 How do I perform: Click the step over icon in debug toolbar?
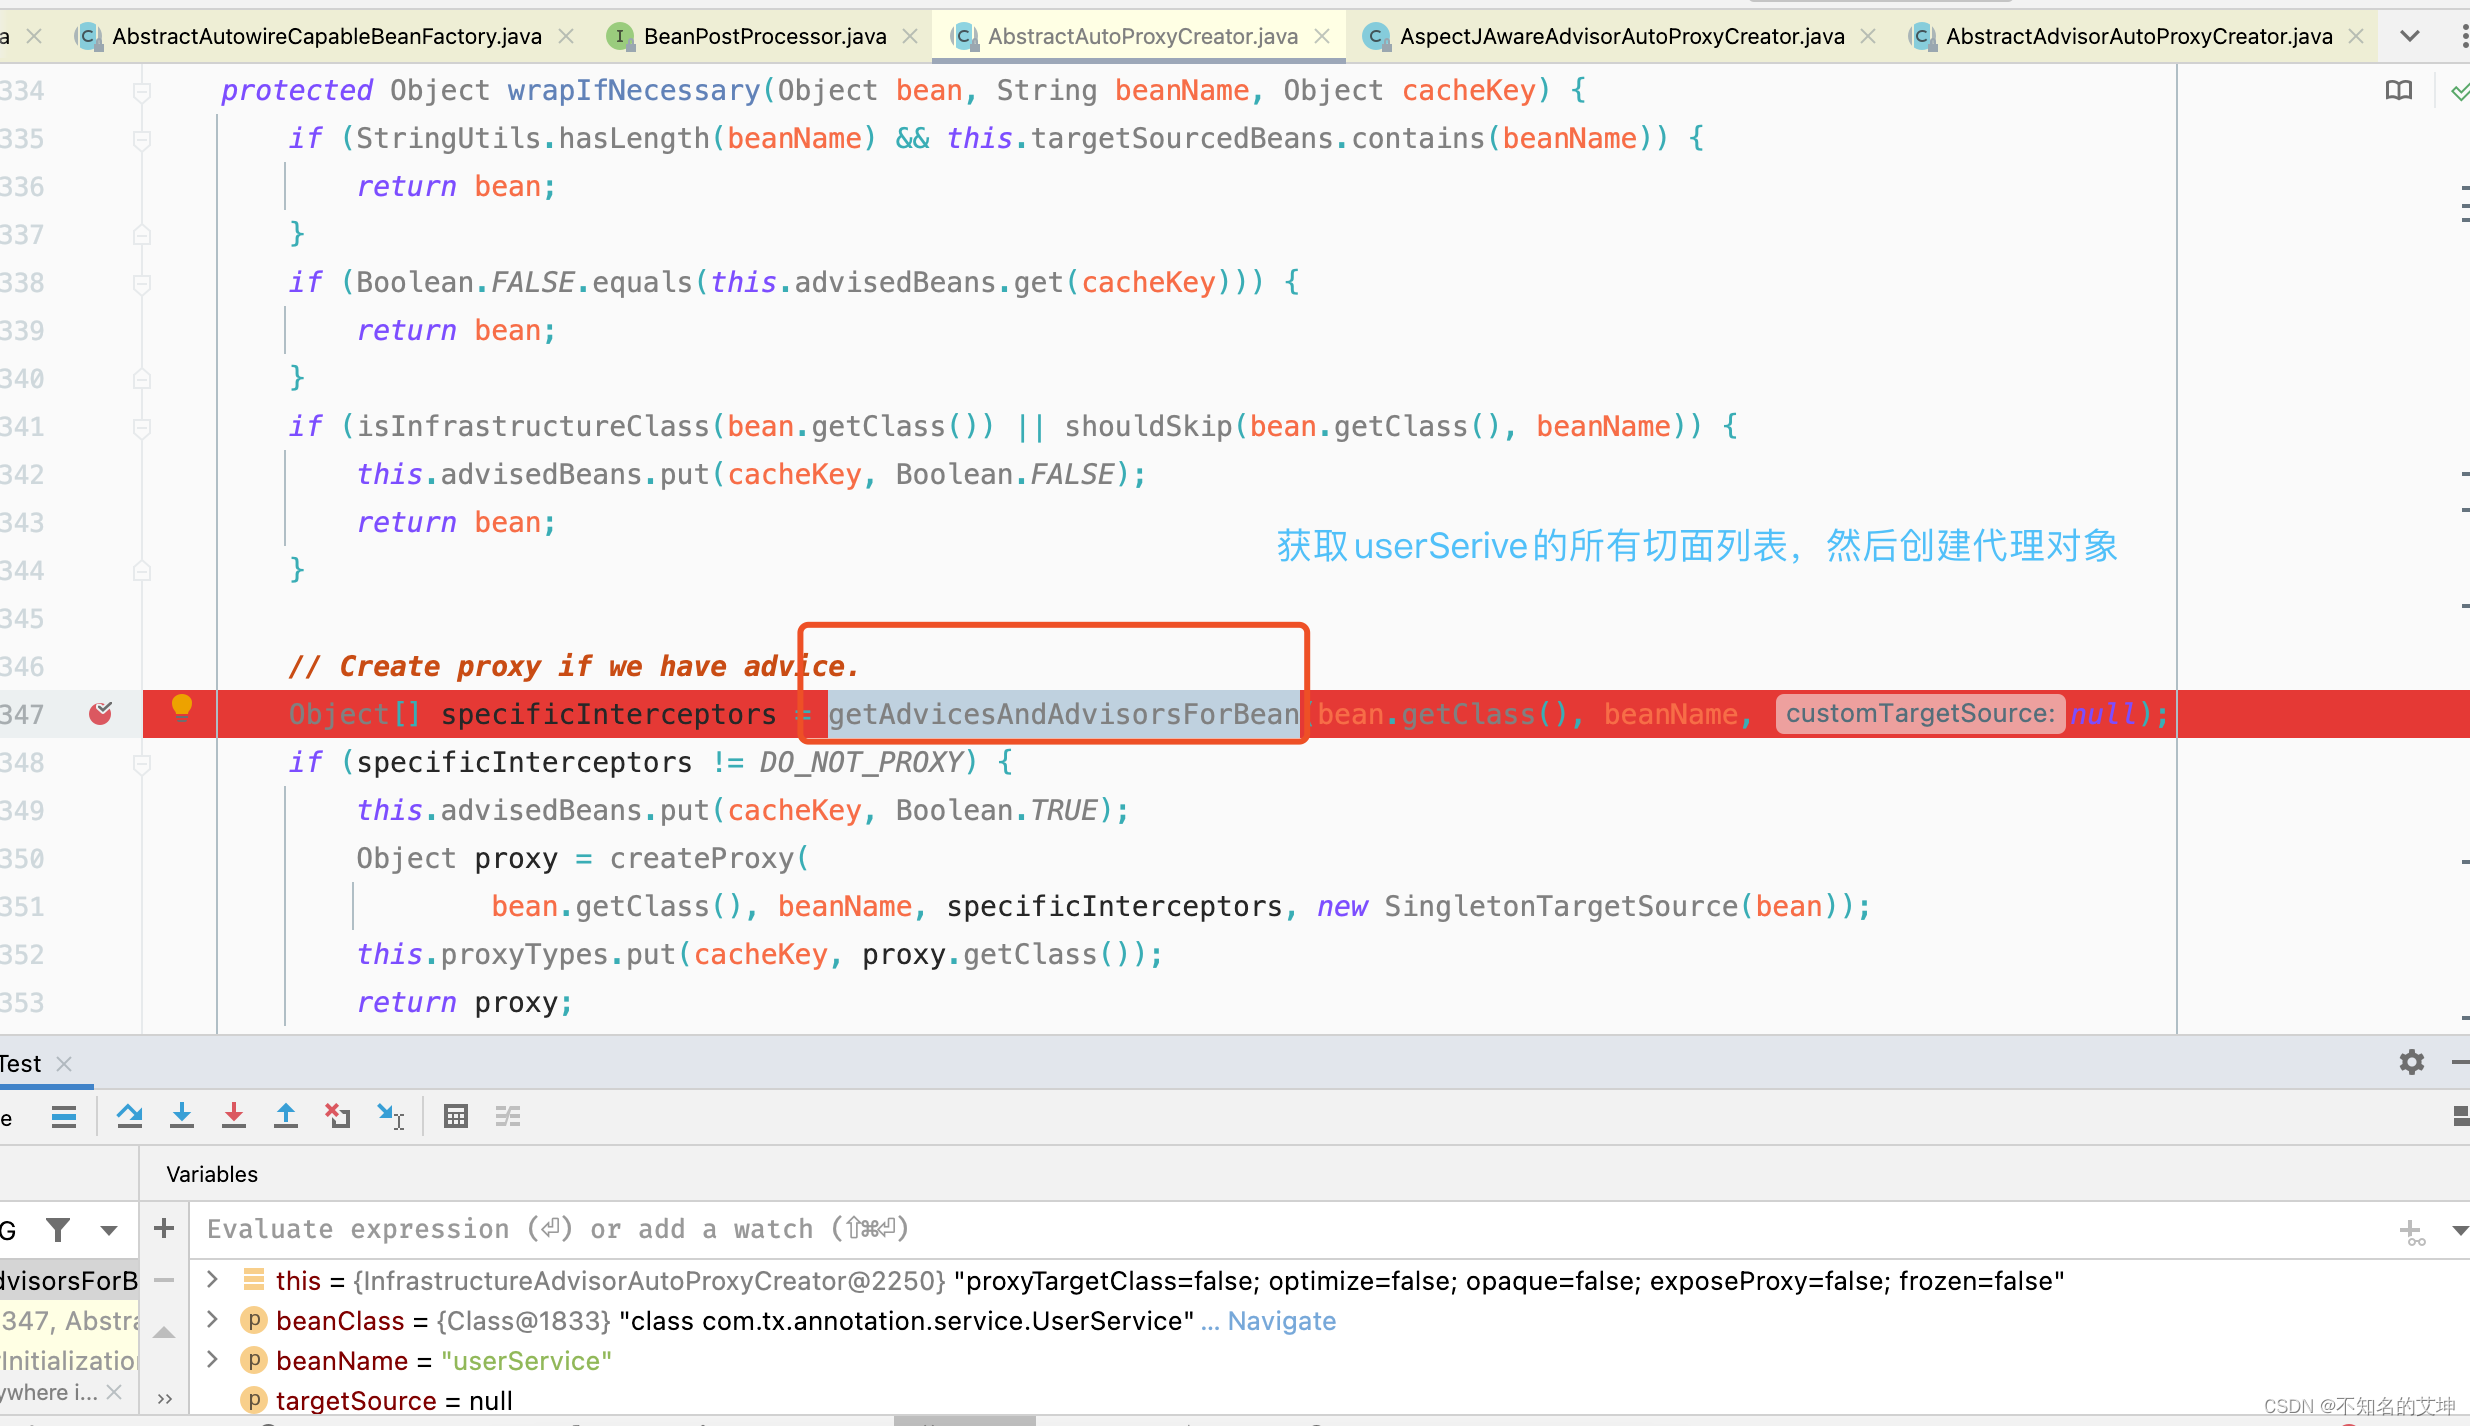129,1115
